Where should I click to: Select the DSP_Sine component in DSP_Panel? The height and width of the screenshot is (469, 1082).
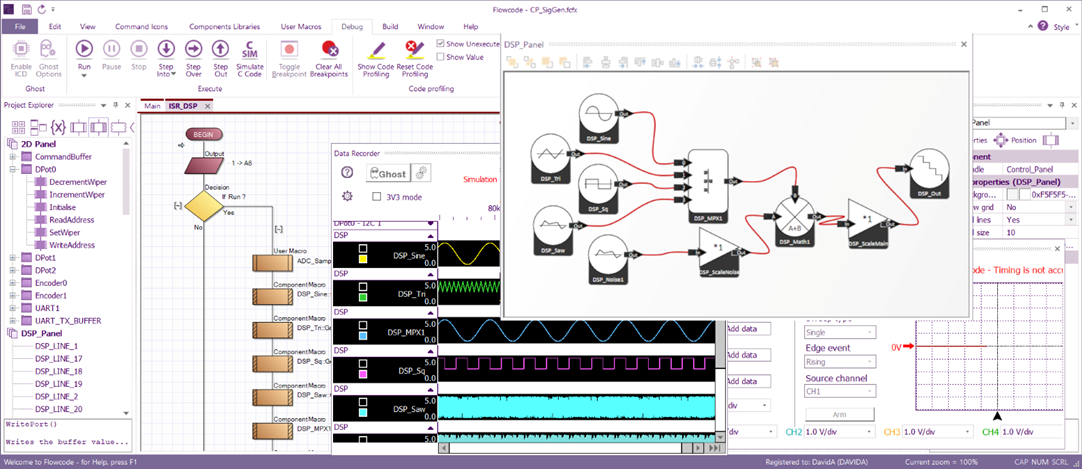[x=599, y=118]
